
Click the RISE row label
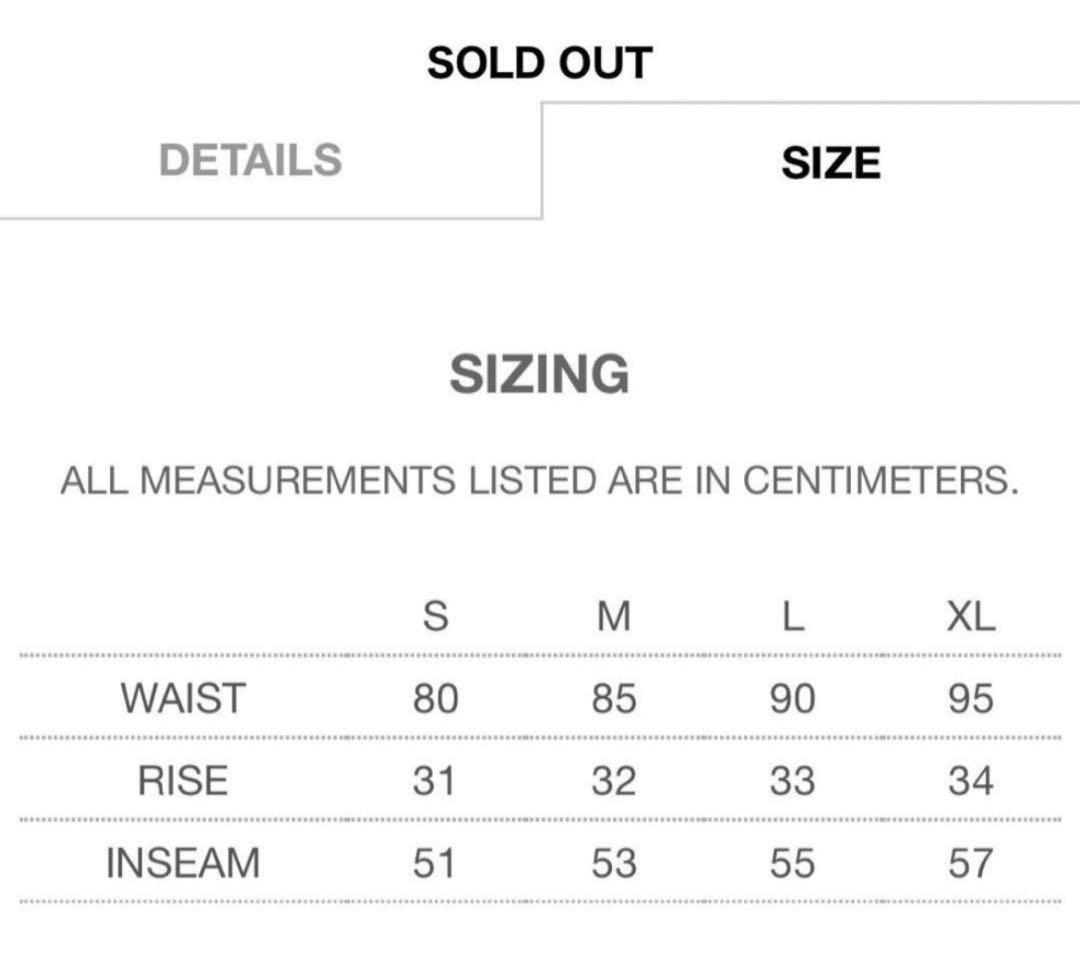click(183, 780)
